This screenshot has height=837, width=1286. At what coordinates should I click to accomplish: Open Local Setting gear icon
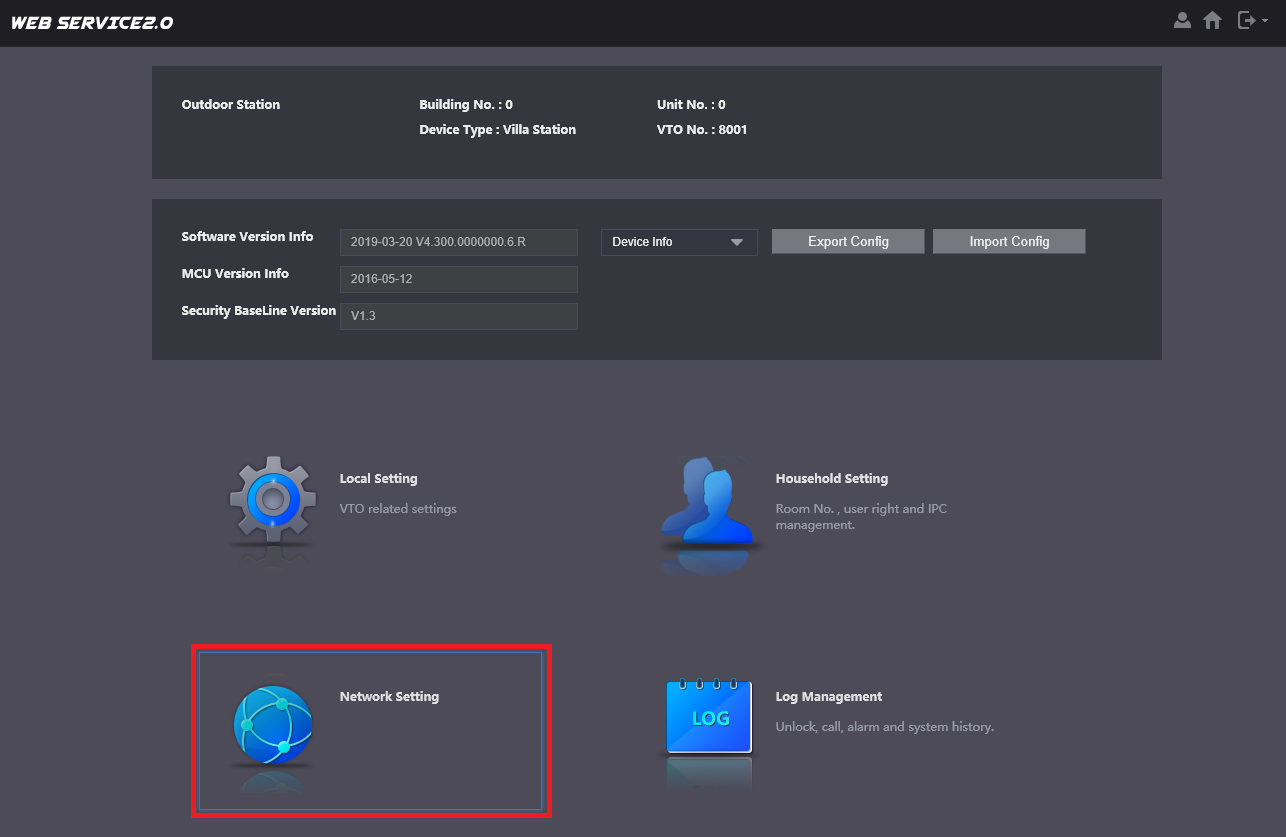click(272, 500)
